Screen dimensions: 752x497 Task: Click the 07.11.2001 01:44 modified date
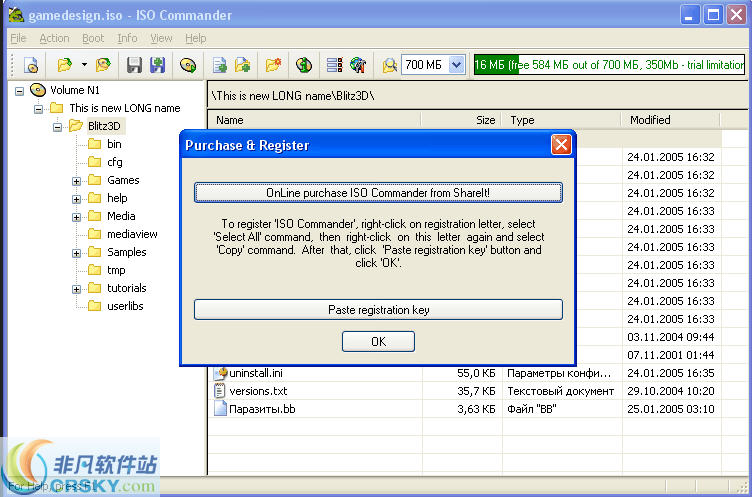(671, 355)
